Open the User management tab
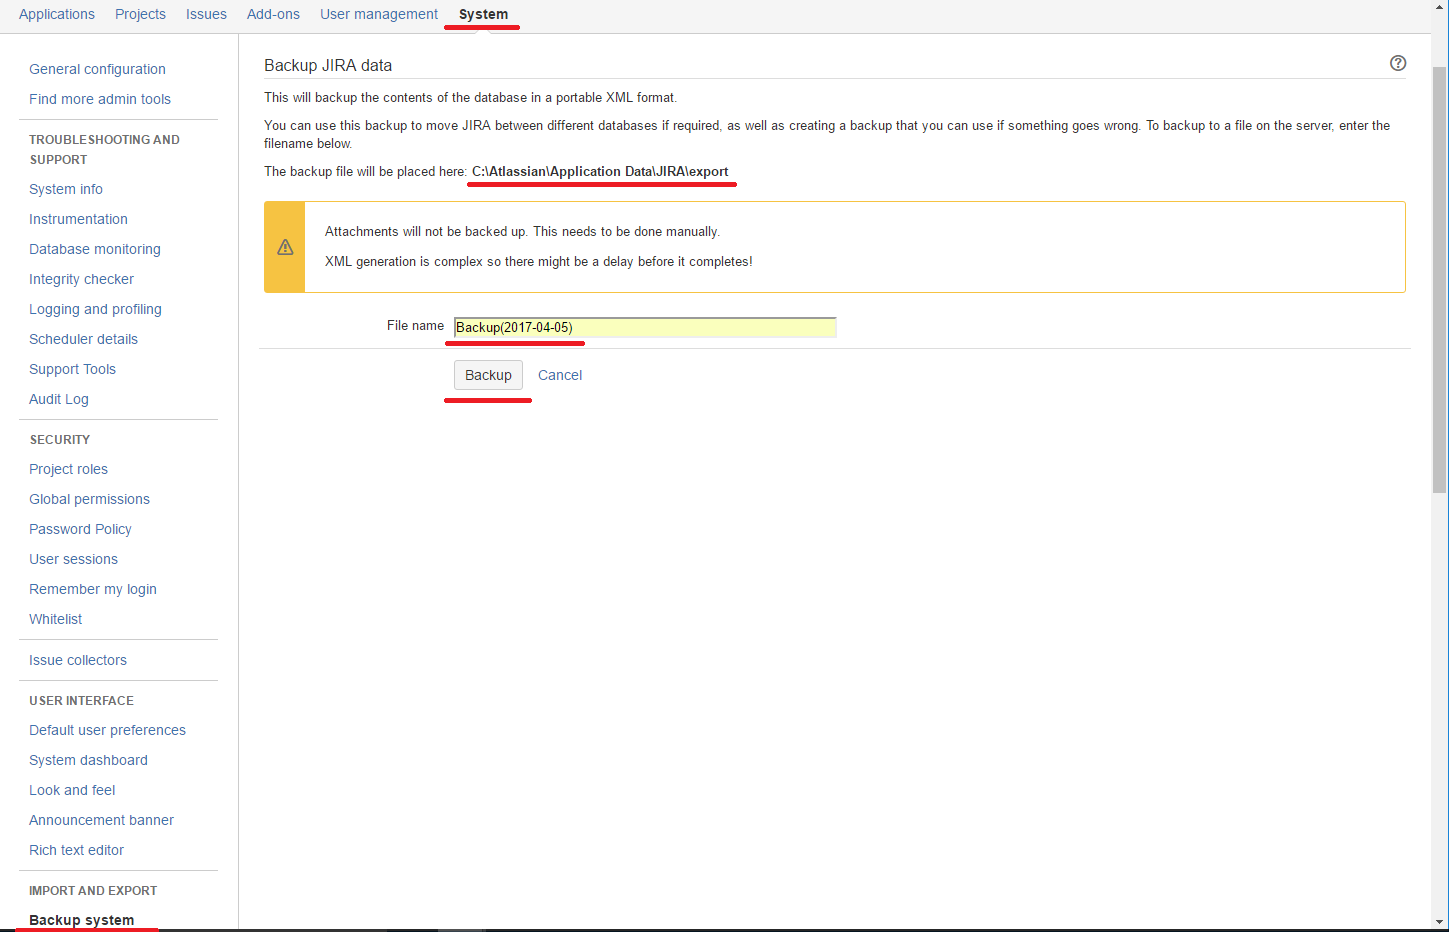The width and height of the screenshot is (1449, 932). [379, 14]
